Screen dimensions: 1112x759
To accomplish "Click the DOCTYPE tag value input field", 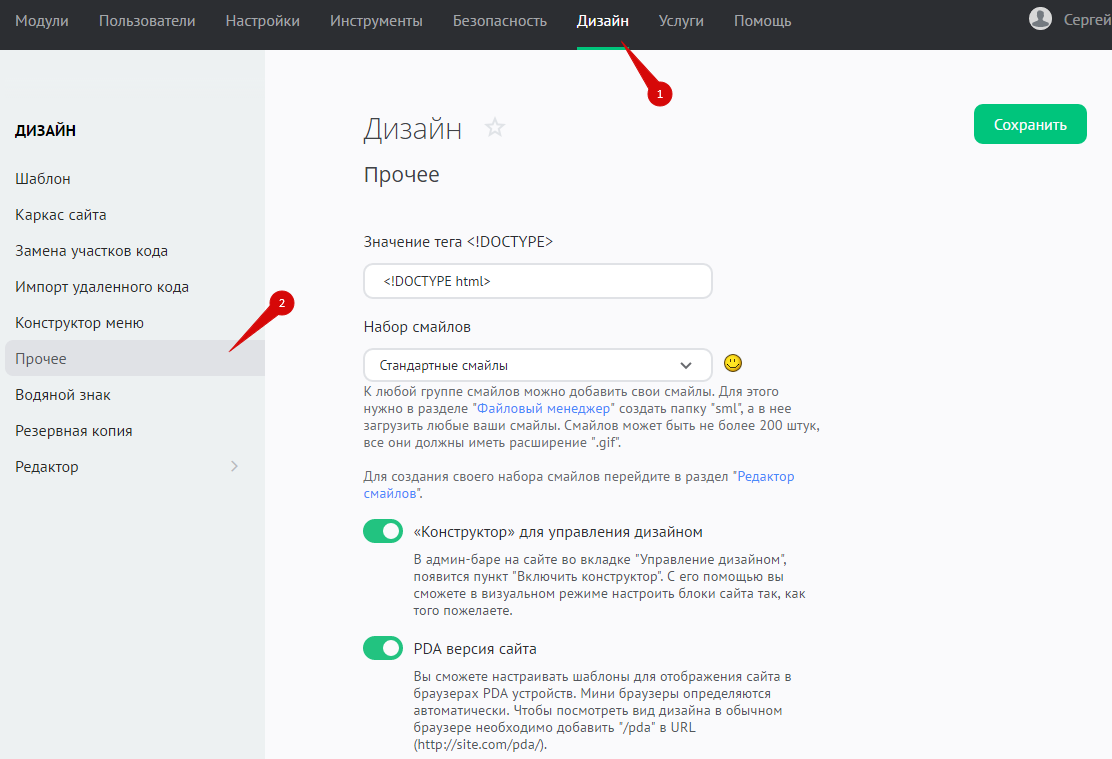I will (x=537, y=281).
